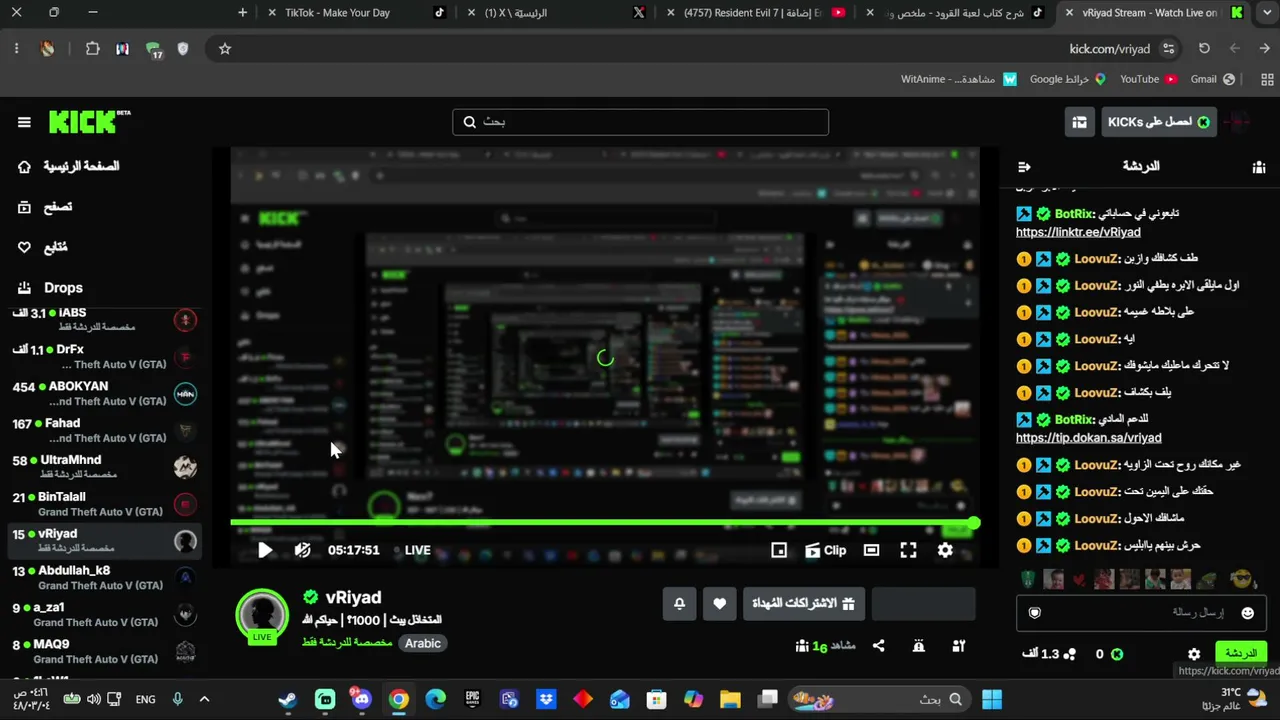Click the KICKs balance icon showing 0
Screen dimensions: 1280x720
tap(1117, 654)
